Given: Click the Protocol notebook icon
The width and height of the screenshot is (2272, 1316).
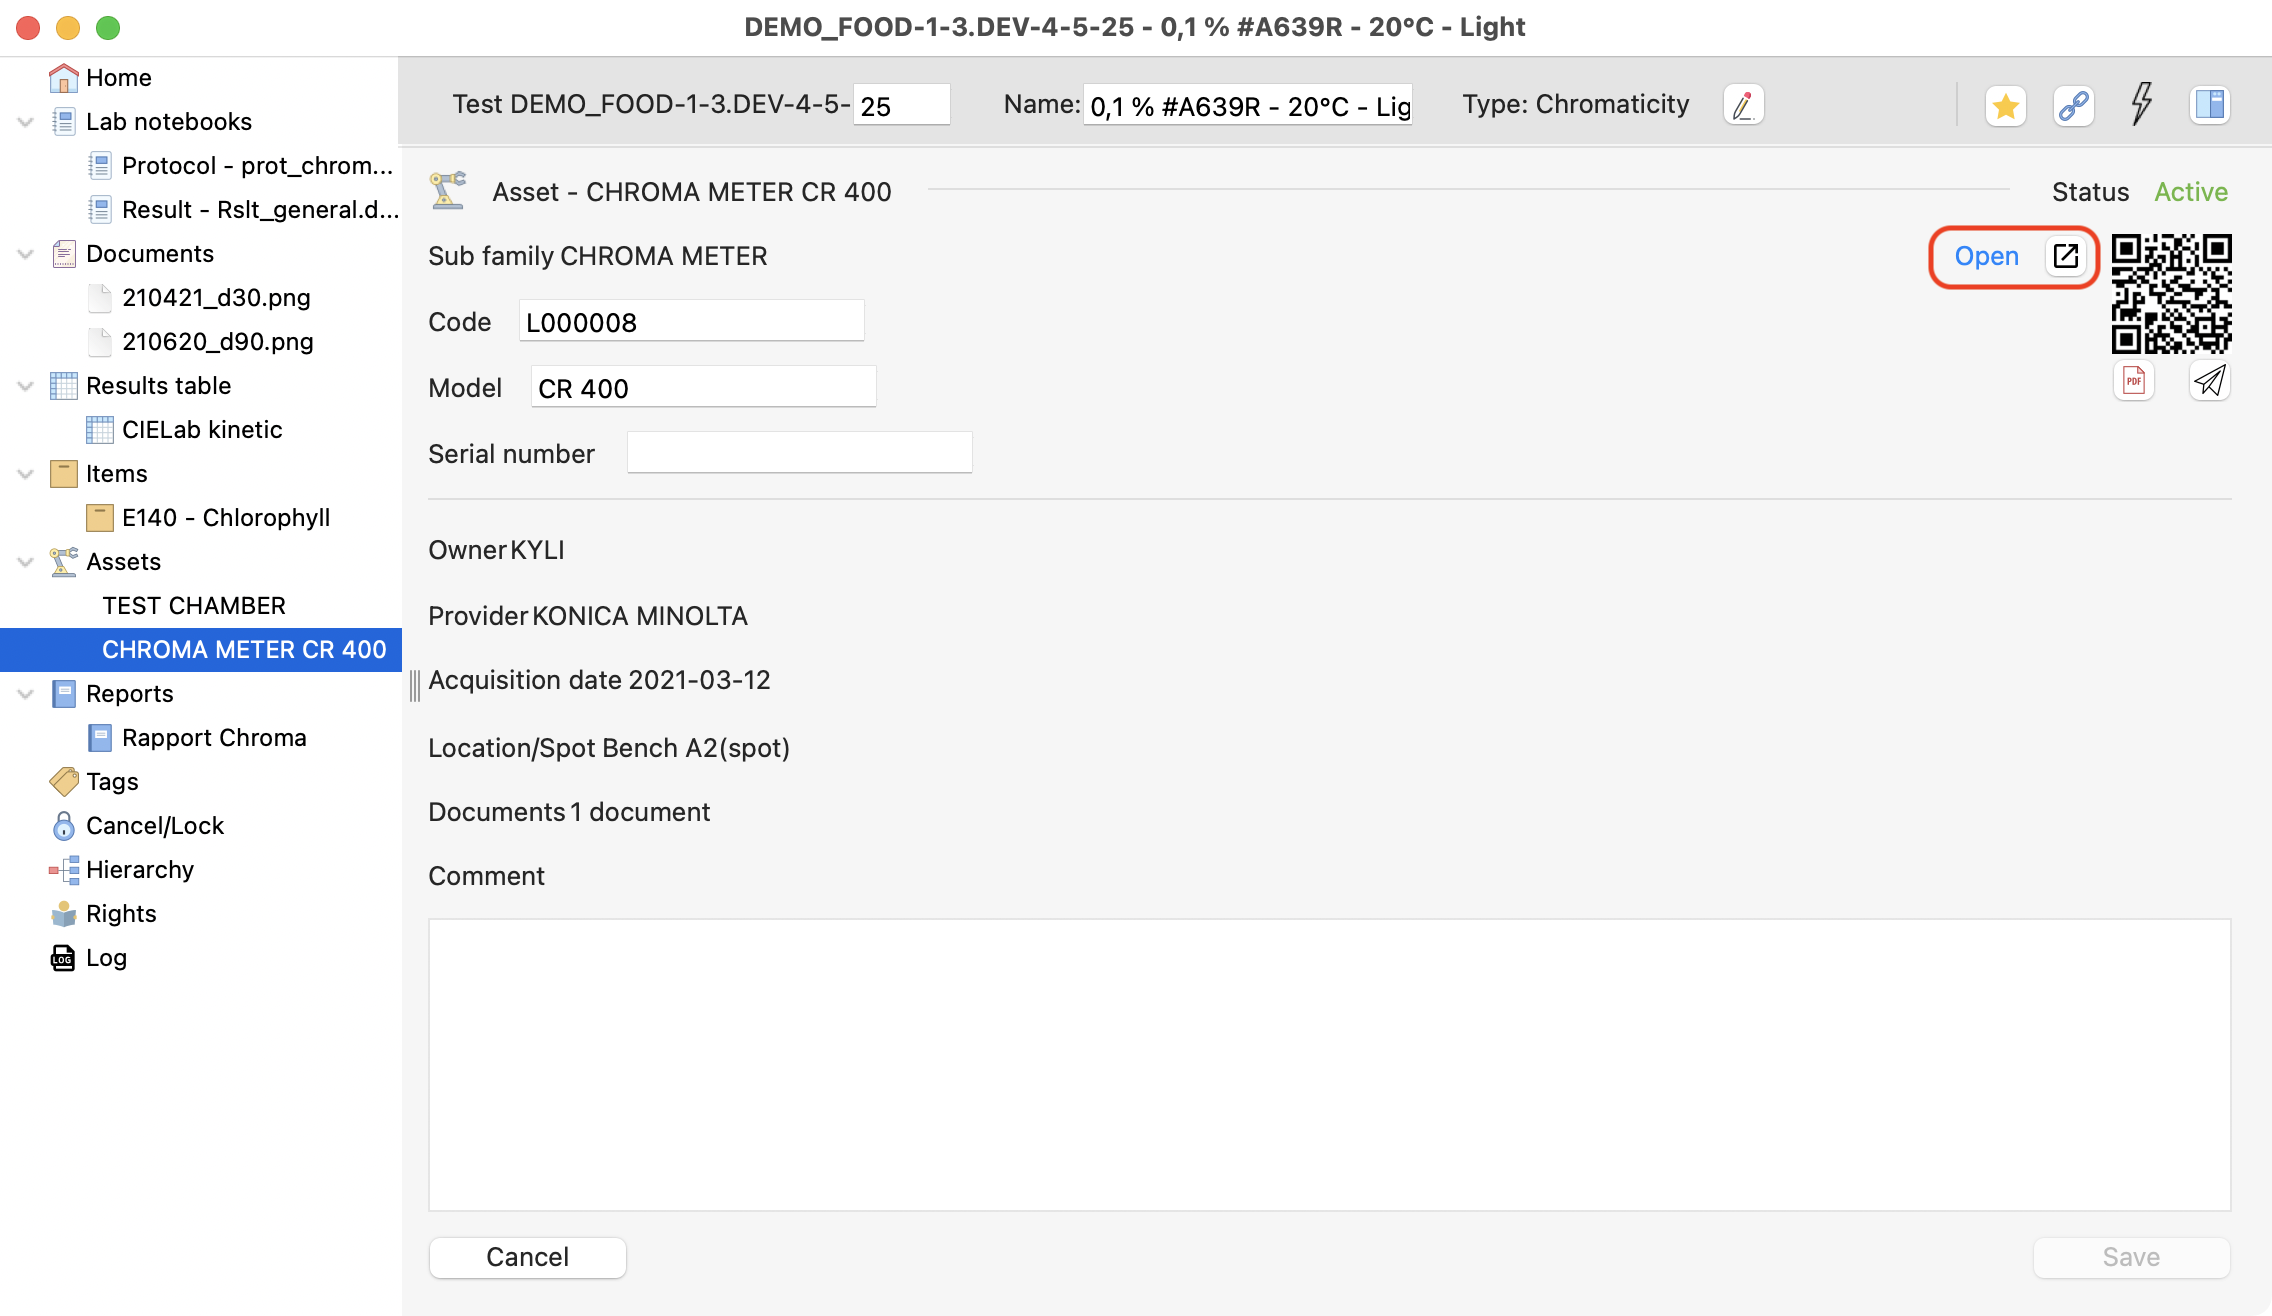Looking at the screenshot, I should [99, 166].
